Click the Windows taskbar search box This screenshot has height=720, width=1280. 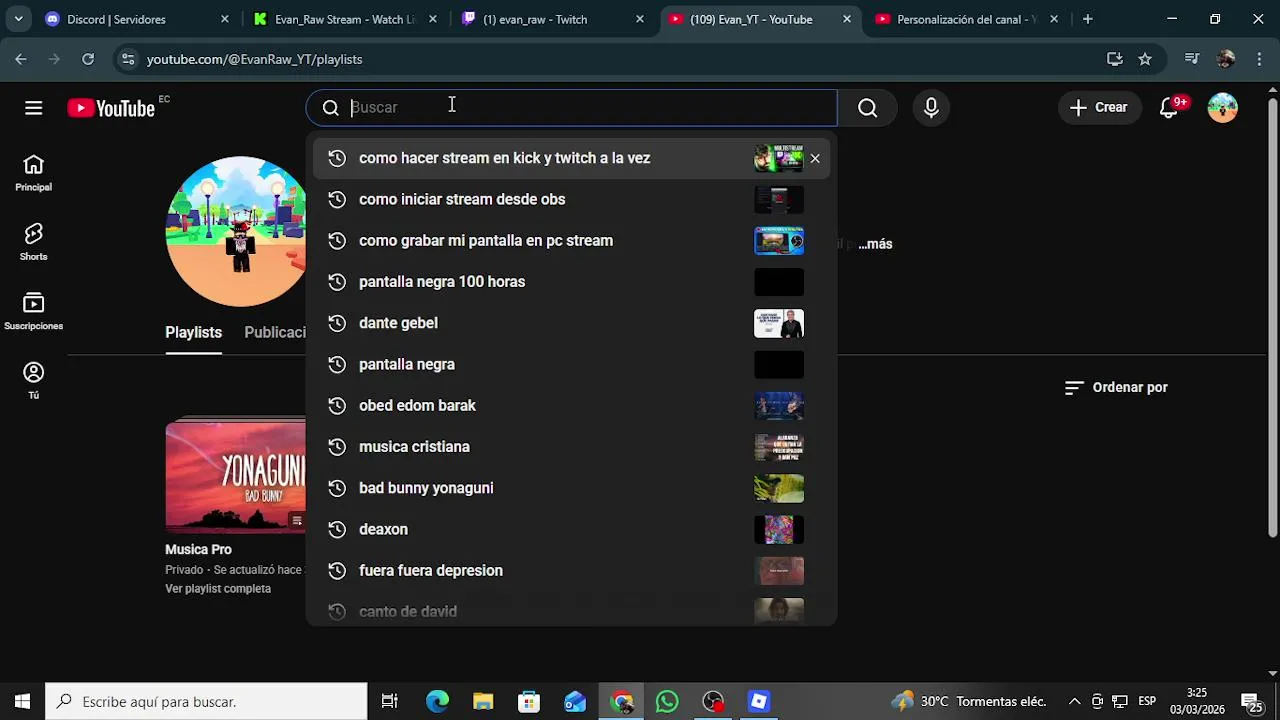(207, 702)
